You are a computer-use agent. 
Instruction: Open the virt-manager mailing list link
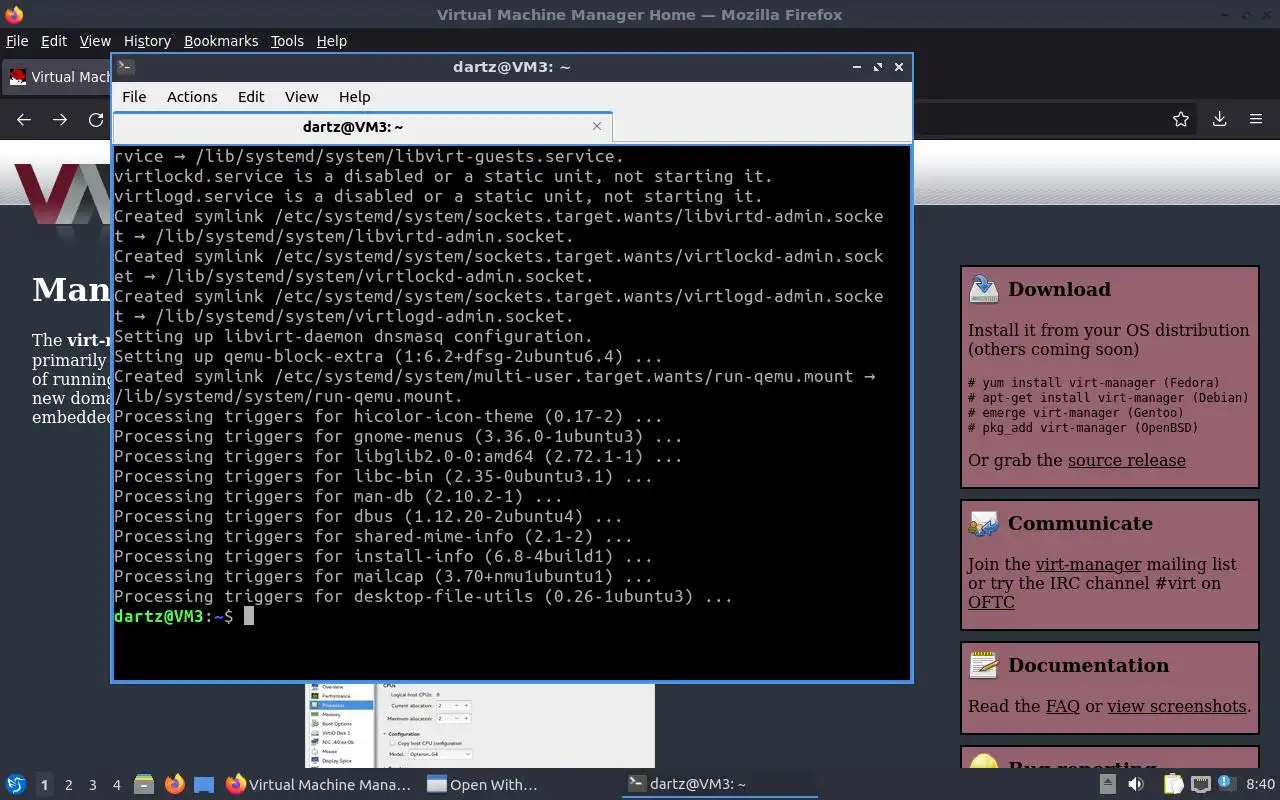pos(1088,564)
